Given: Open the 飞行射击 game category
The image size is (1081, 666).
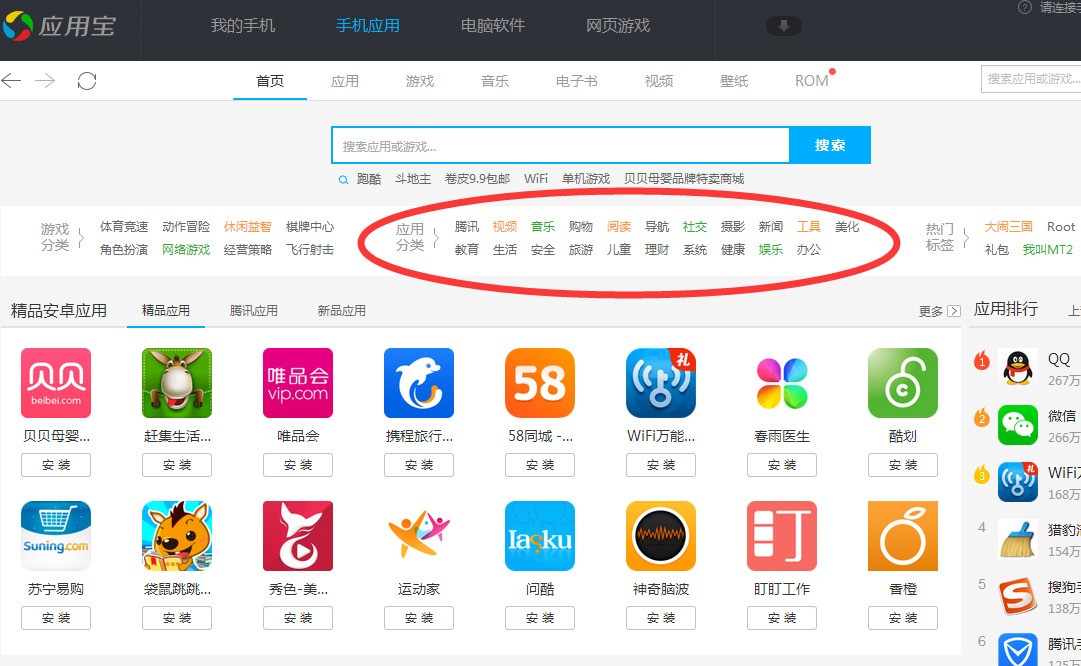Looking at the screenshot, I should click(x=310, y=250).
